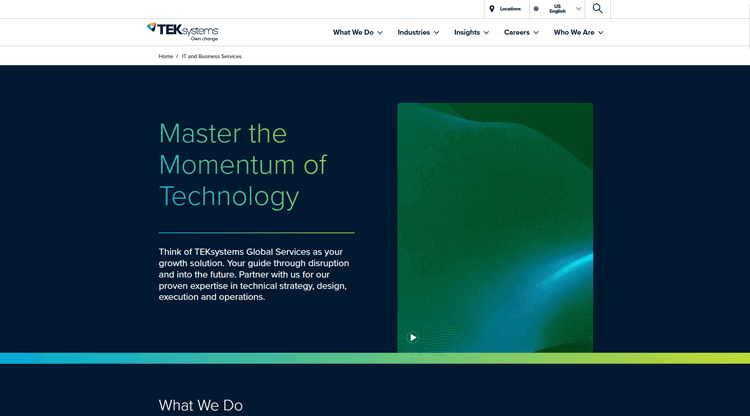Open the Locations link
Screen dimensions: 750x416
510,9
